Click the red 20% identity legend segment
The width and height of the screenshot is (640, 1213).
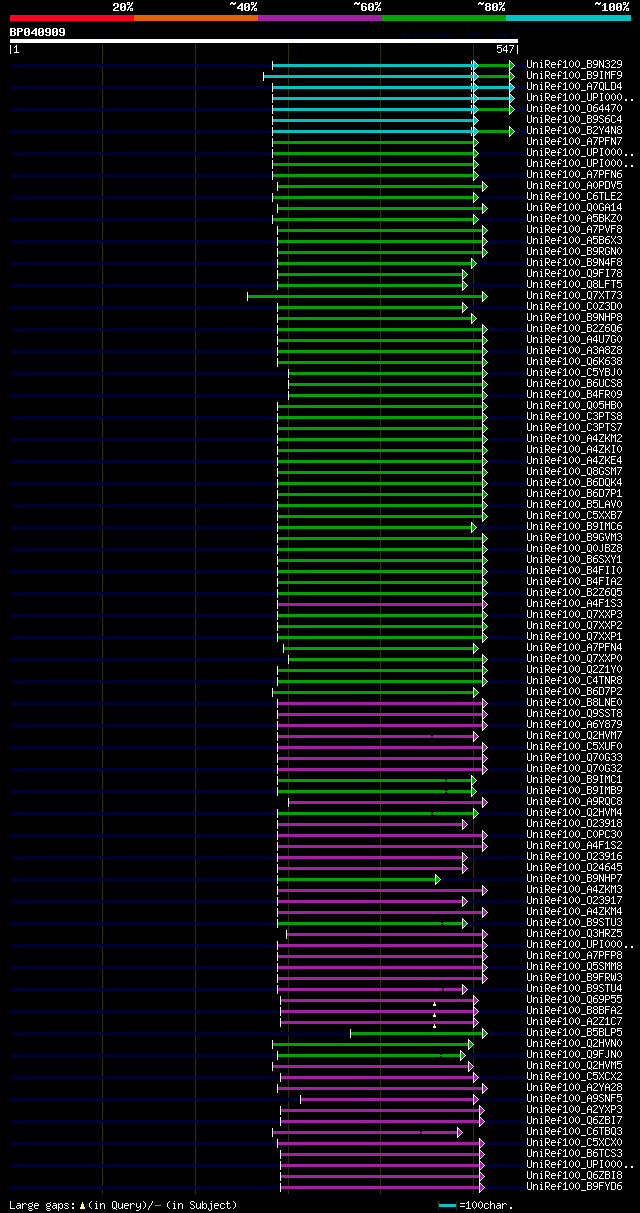72,17
